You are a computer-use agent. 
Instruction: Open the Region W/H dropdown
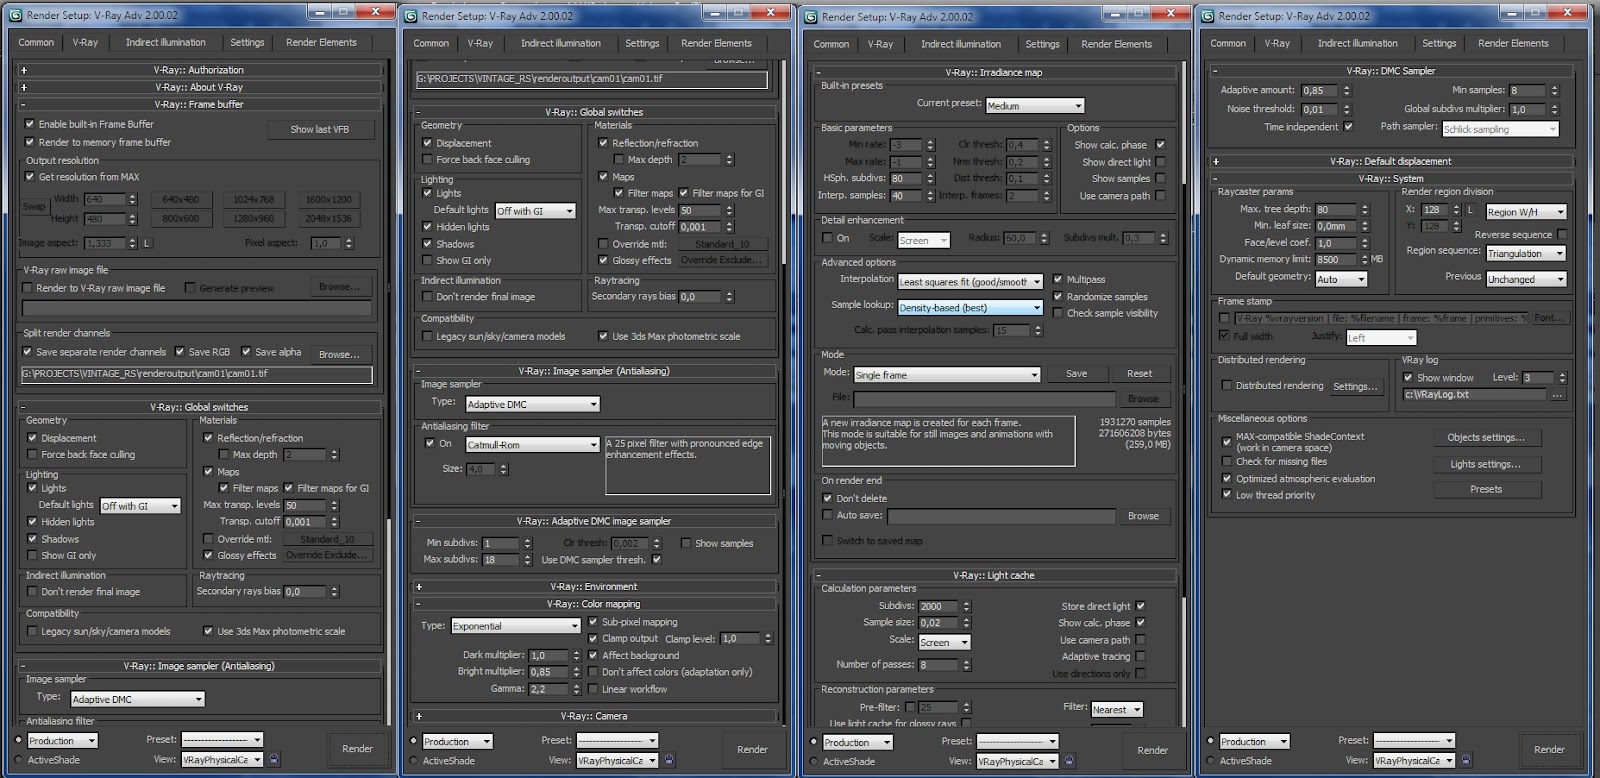coord(1526,212)
